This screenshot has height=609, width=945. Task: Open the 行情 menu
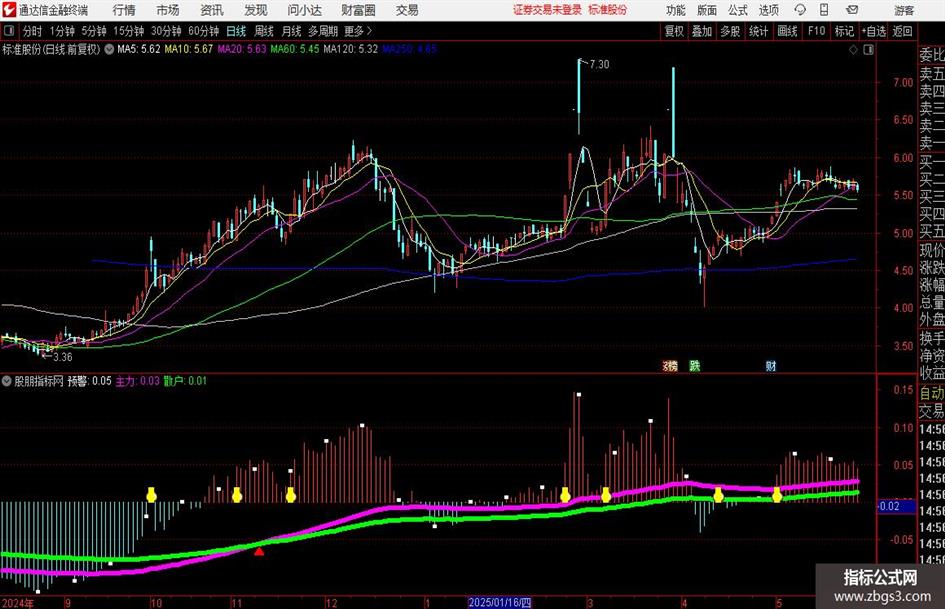click(124, 10)
